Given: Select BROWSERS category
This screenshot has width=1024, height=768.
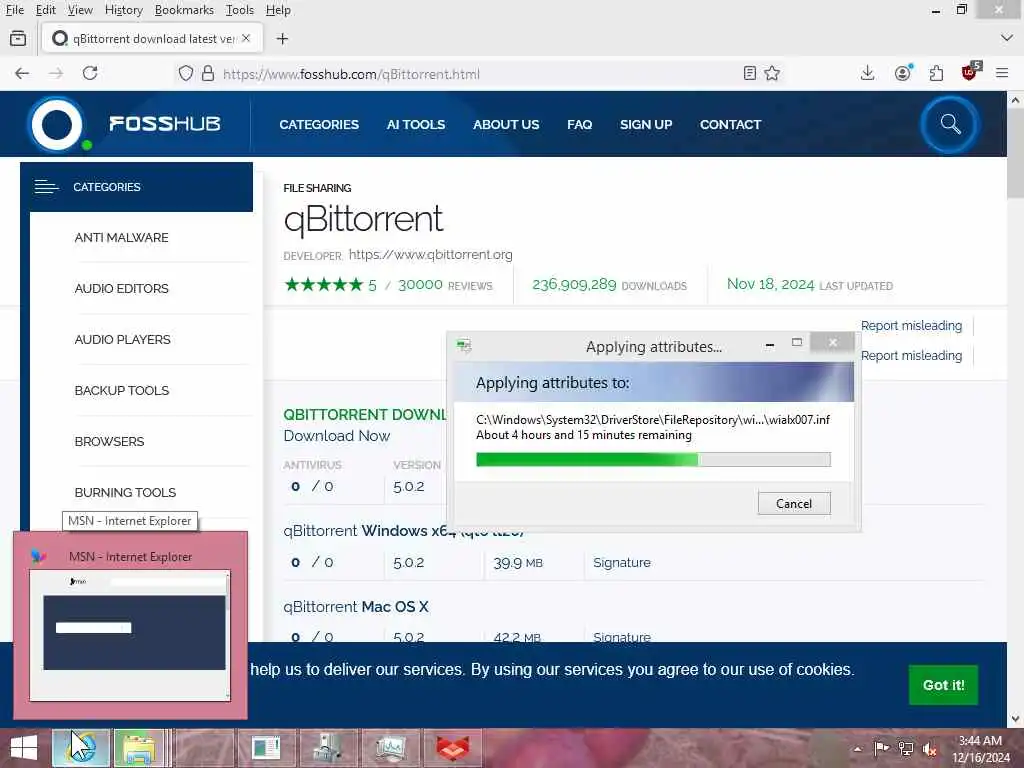Looking at the screenshot, I should [109, 441].
